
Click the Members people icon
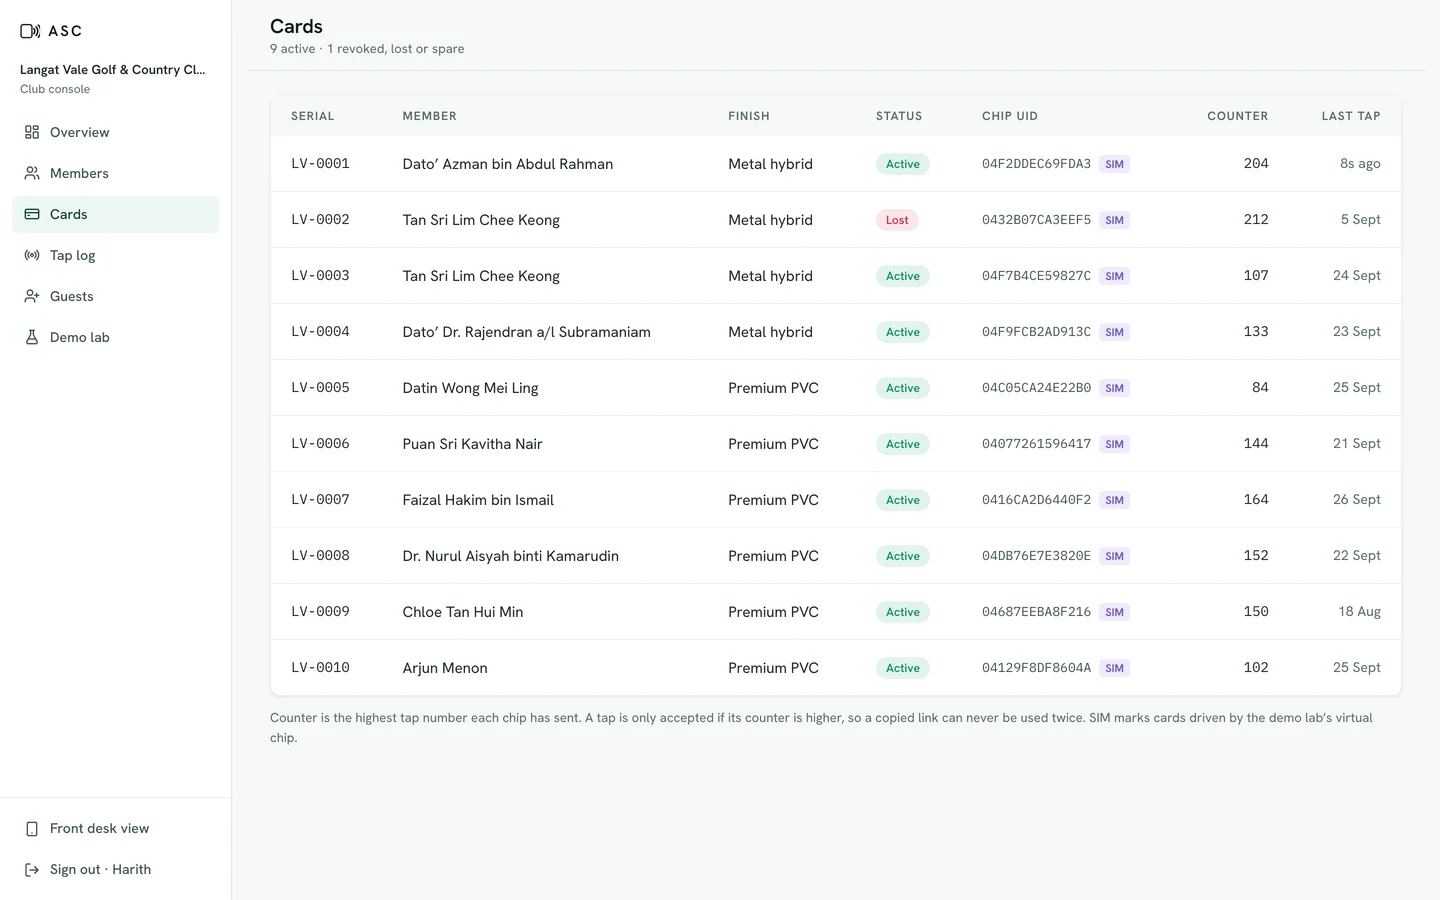tap(32, 173)
